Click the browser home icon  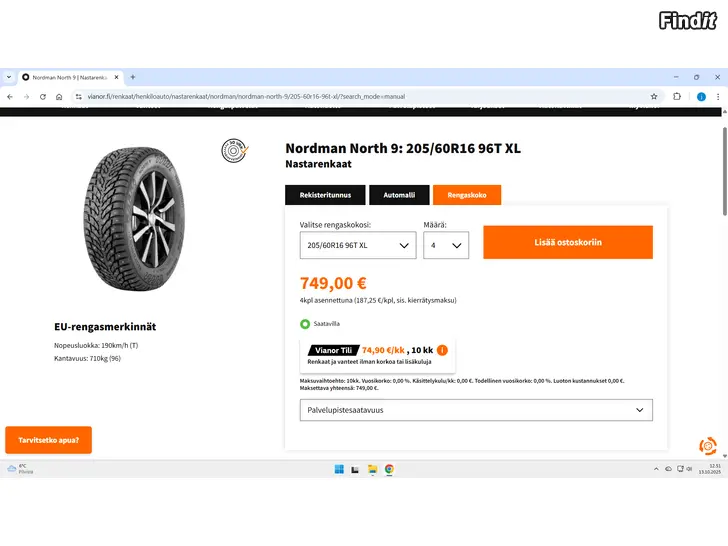(59, 97)
